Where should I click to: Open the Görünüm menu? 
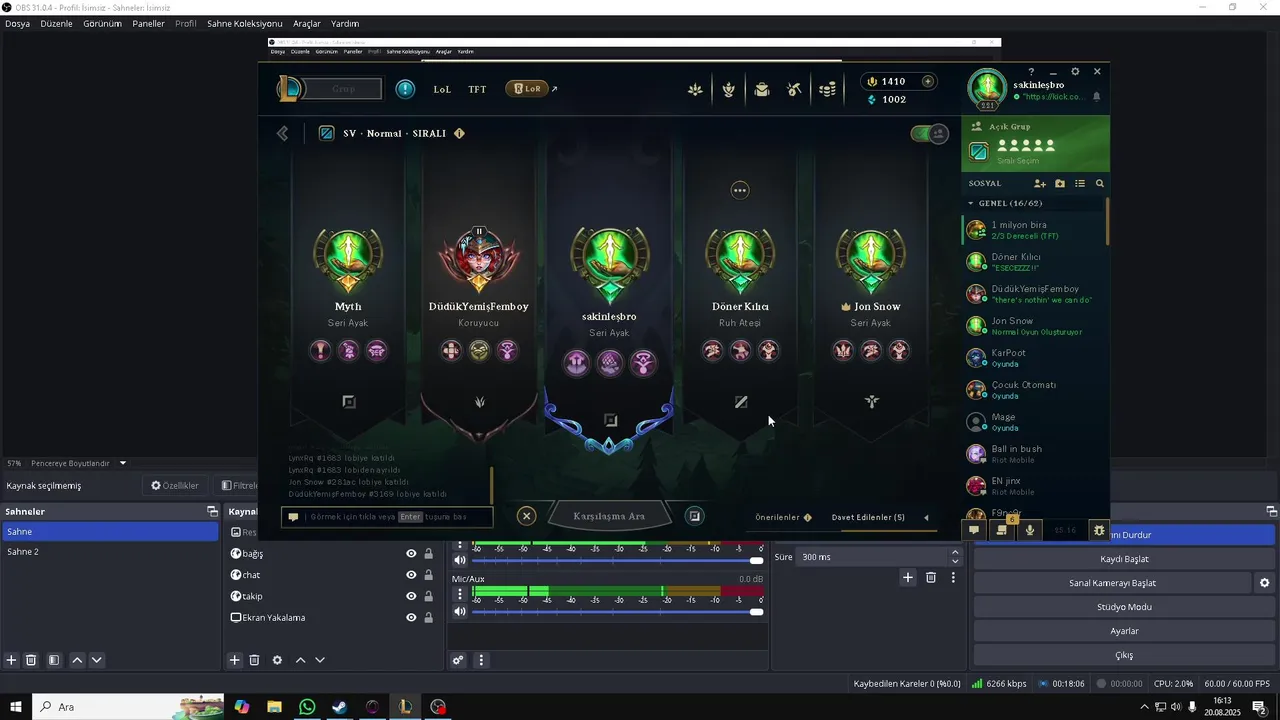click(x=102, y=23)
